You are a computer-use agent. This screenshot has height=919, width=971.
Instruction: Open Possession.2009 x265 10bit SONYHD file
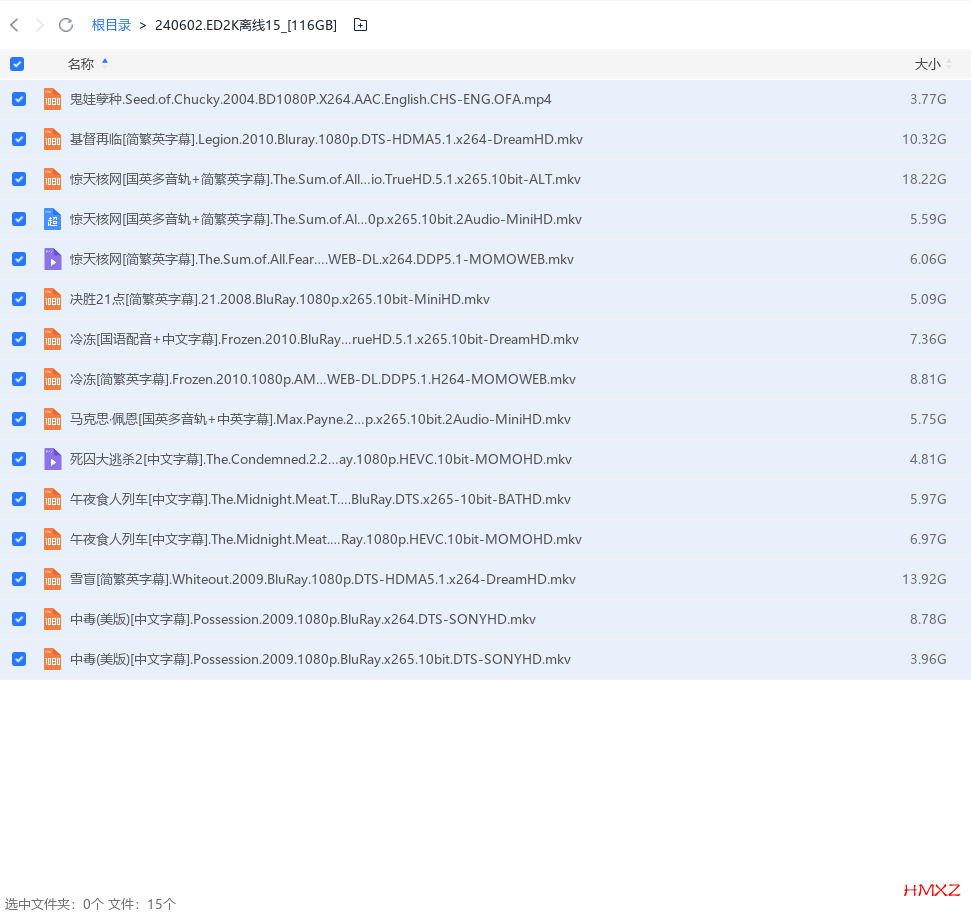[320, 659]
